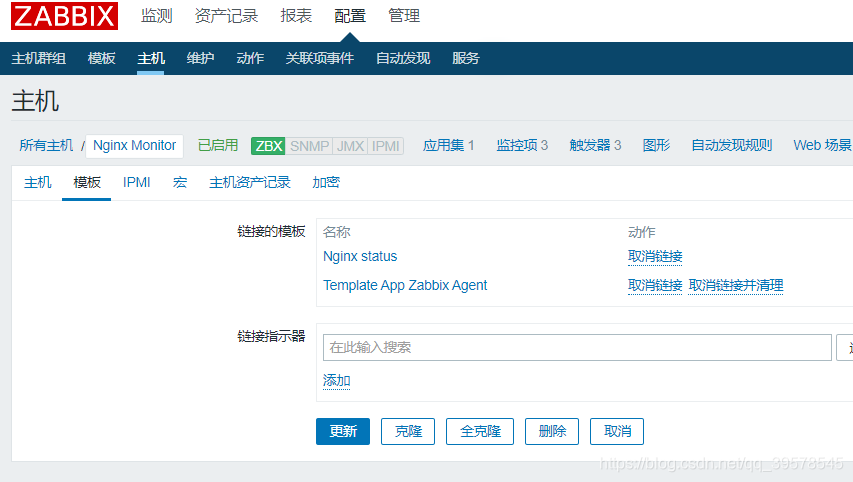
Task: Click the 链接指示器 label
Action: [x=271, y=336]
